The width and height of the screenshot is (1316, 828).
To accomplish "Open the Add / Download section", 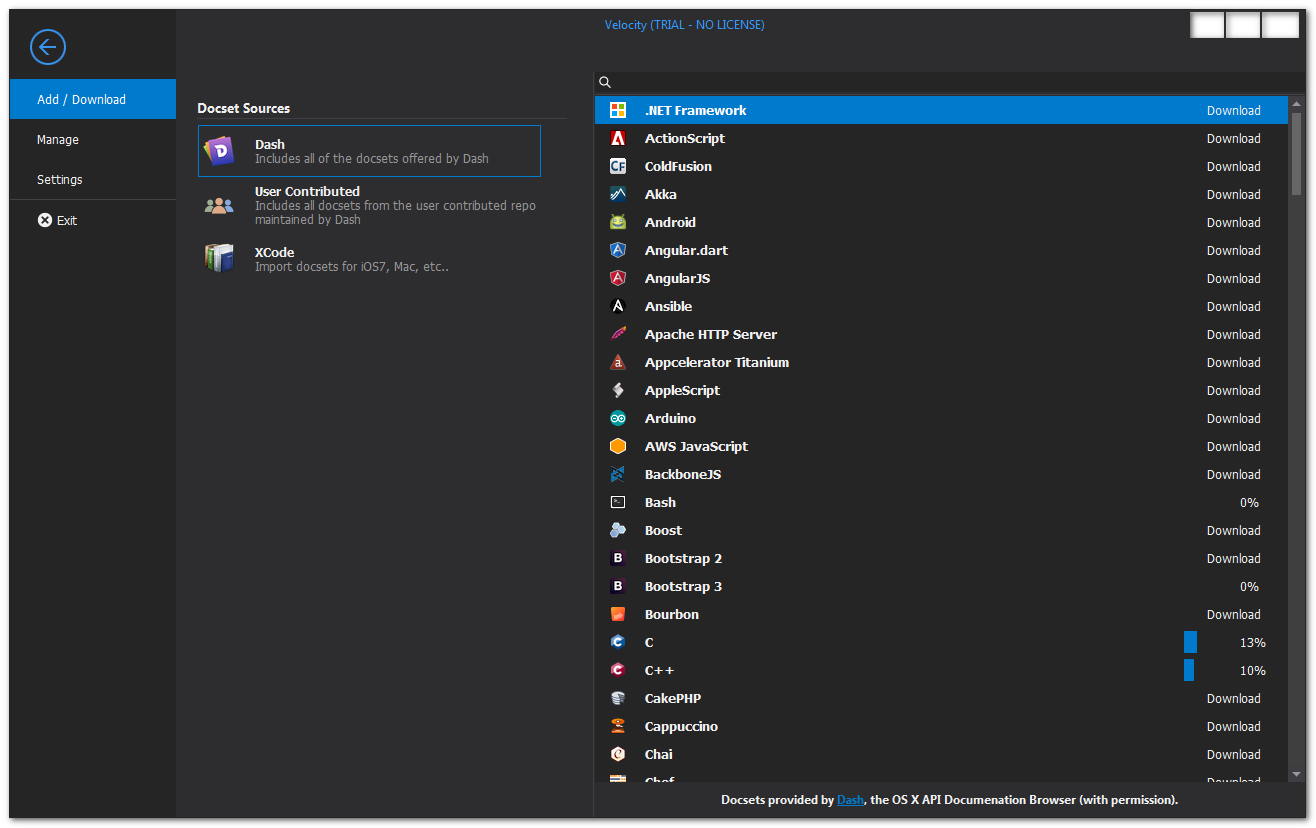I will coord(93,99).
